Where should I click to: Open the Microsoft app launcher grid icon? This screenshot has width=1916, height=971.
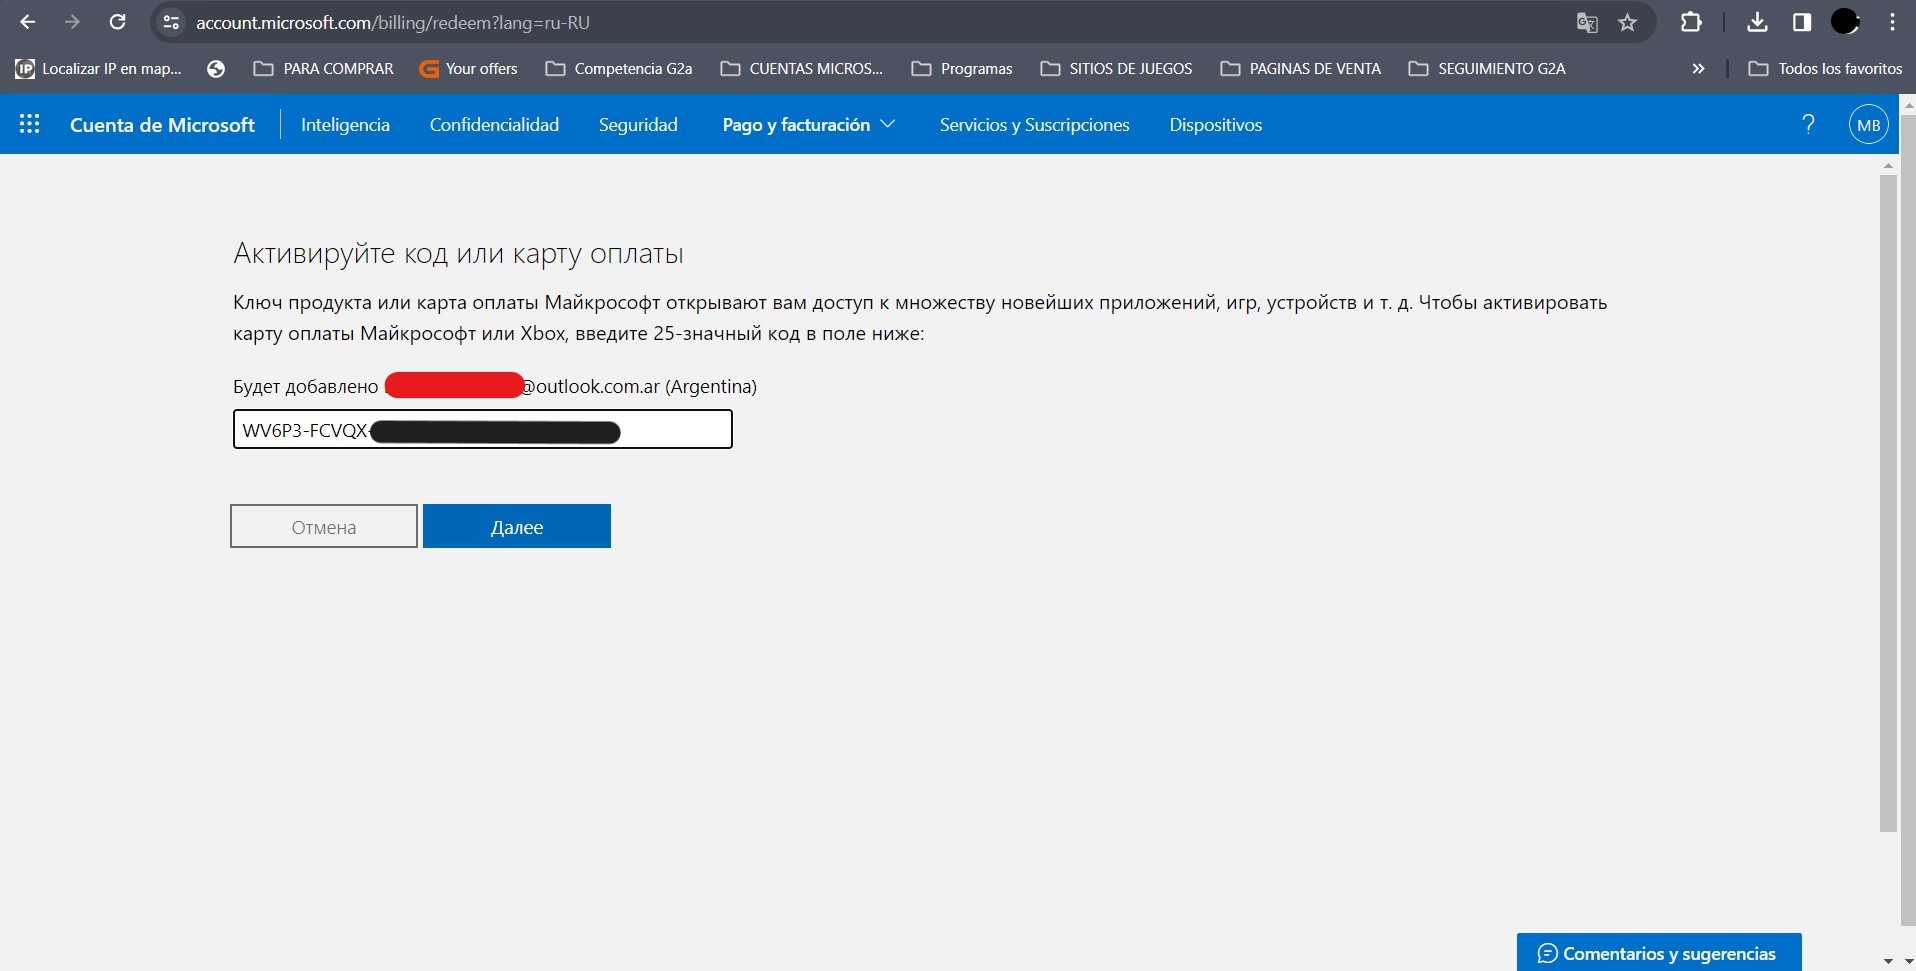[x=30, y=124]
